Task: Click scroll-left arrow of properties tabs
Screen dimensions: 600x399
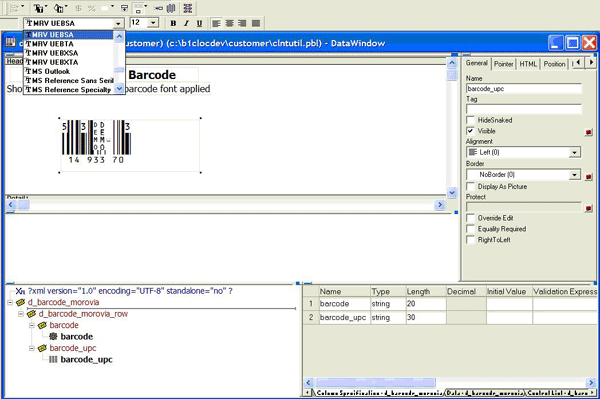Action: click(x=578, y=62)
